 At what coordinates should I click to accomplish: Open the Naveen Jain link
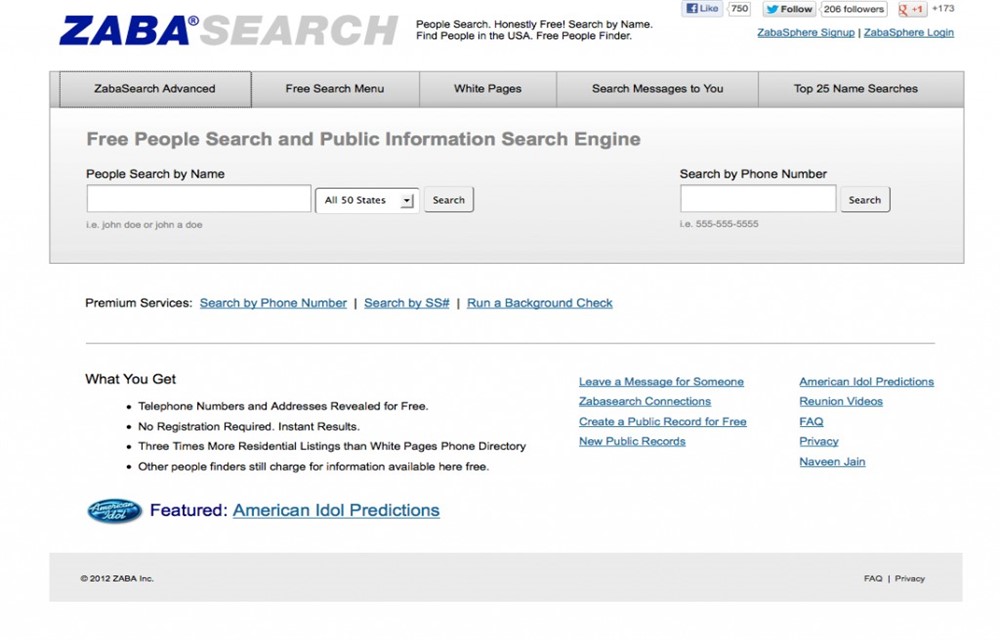coord(832,462)
